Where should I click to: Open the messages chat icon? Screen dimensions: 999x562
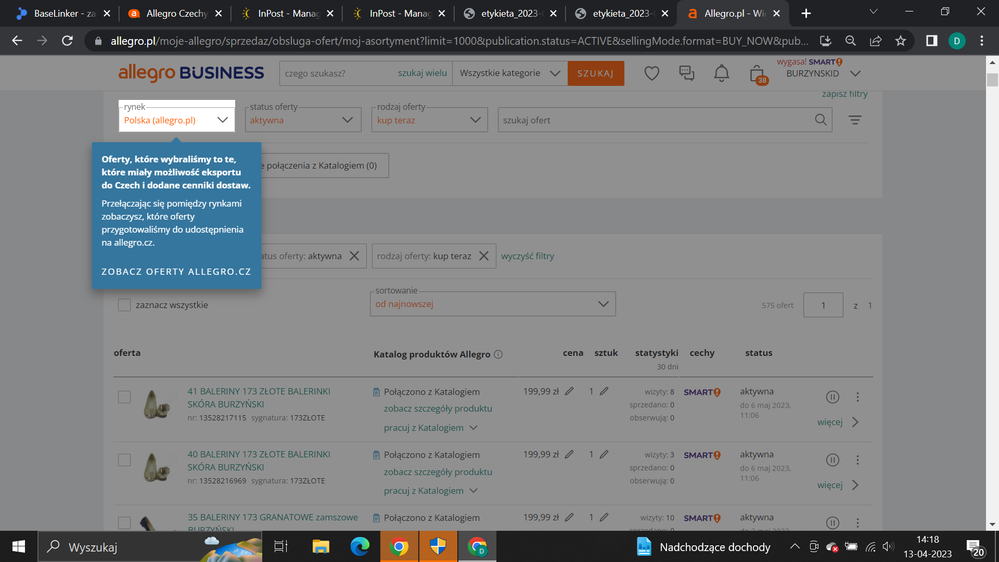coord(686,73)
